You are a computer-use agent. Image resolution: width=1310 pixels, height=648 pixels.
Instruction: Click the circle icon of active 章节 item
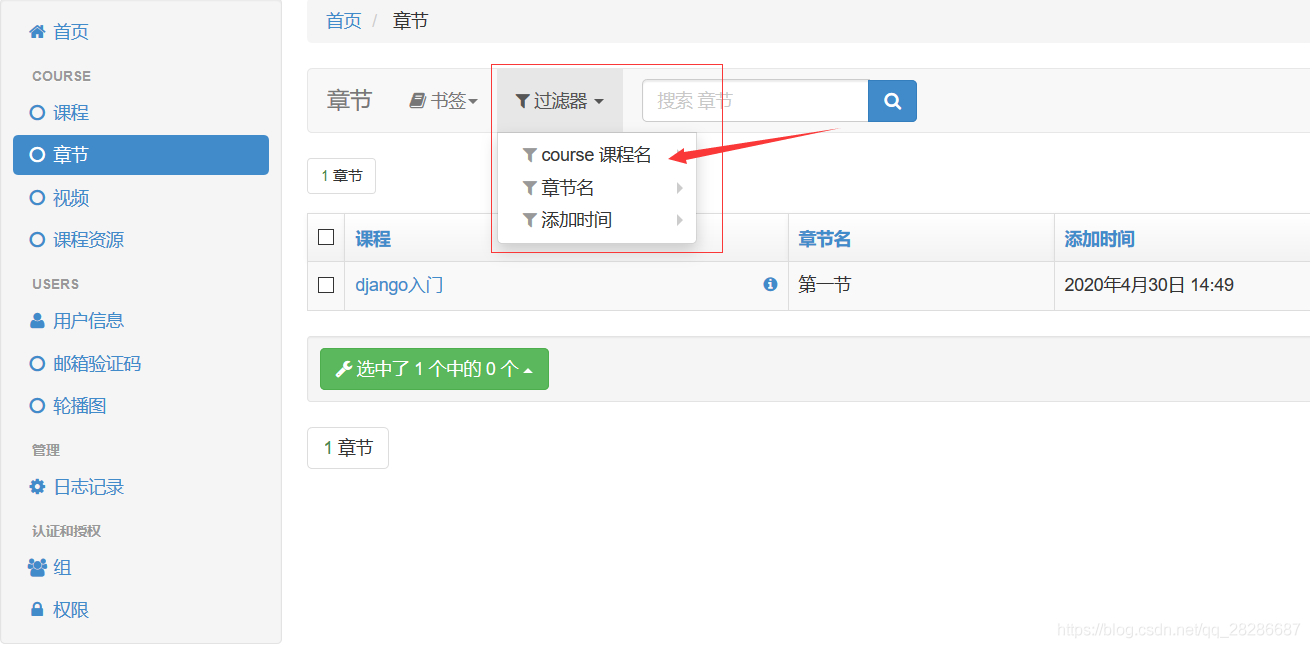pos(37,155)
